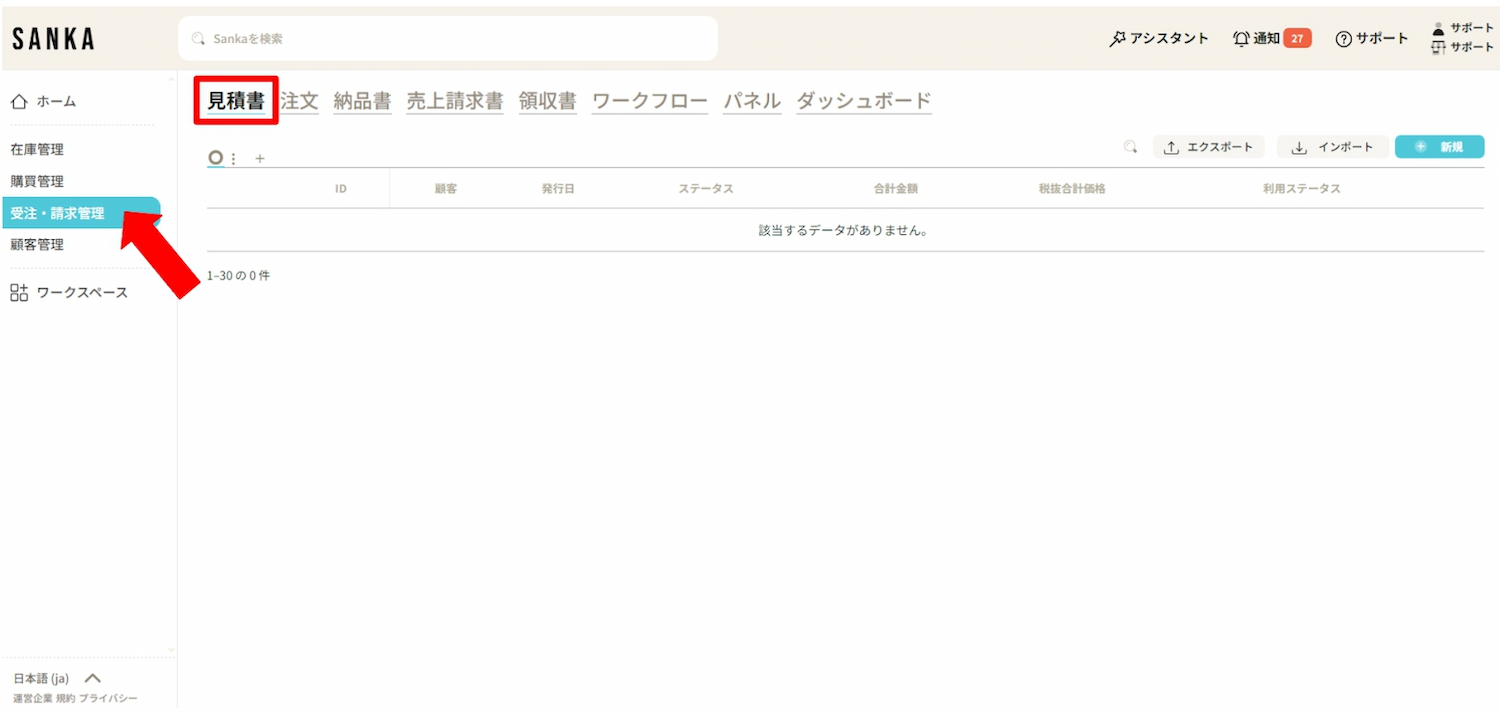Image resolution: width=1500 pixels, height=712 pixels.
Task: Open notifications via the bell icon
Action: tap(1241, 39)
